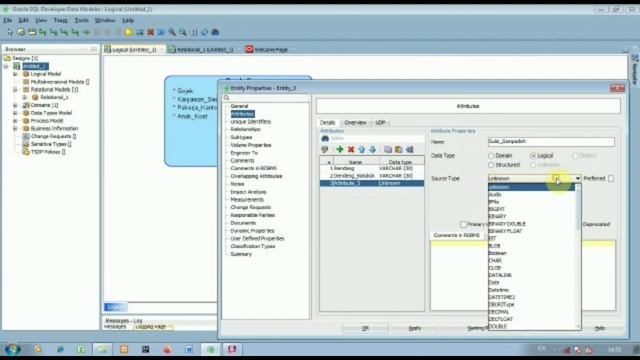Tick the Preferred checkbox

611,178
